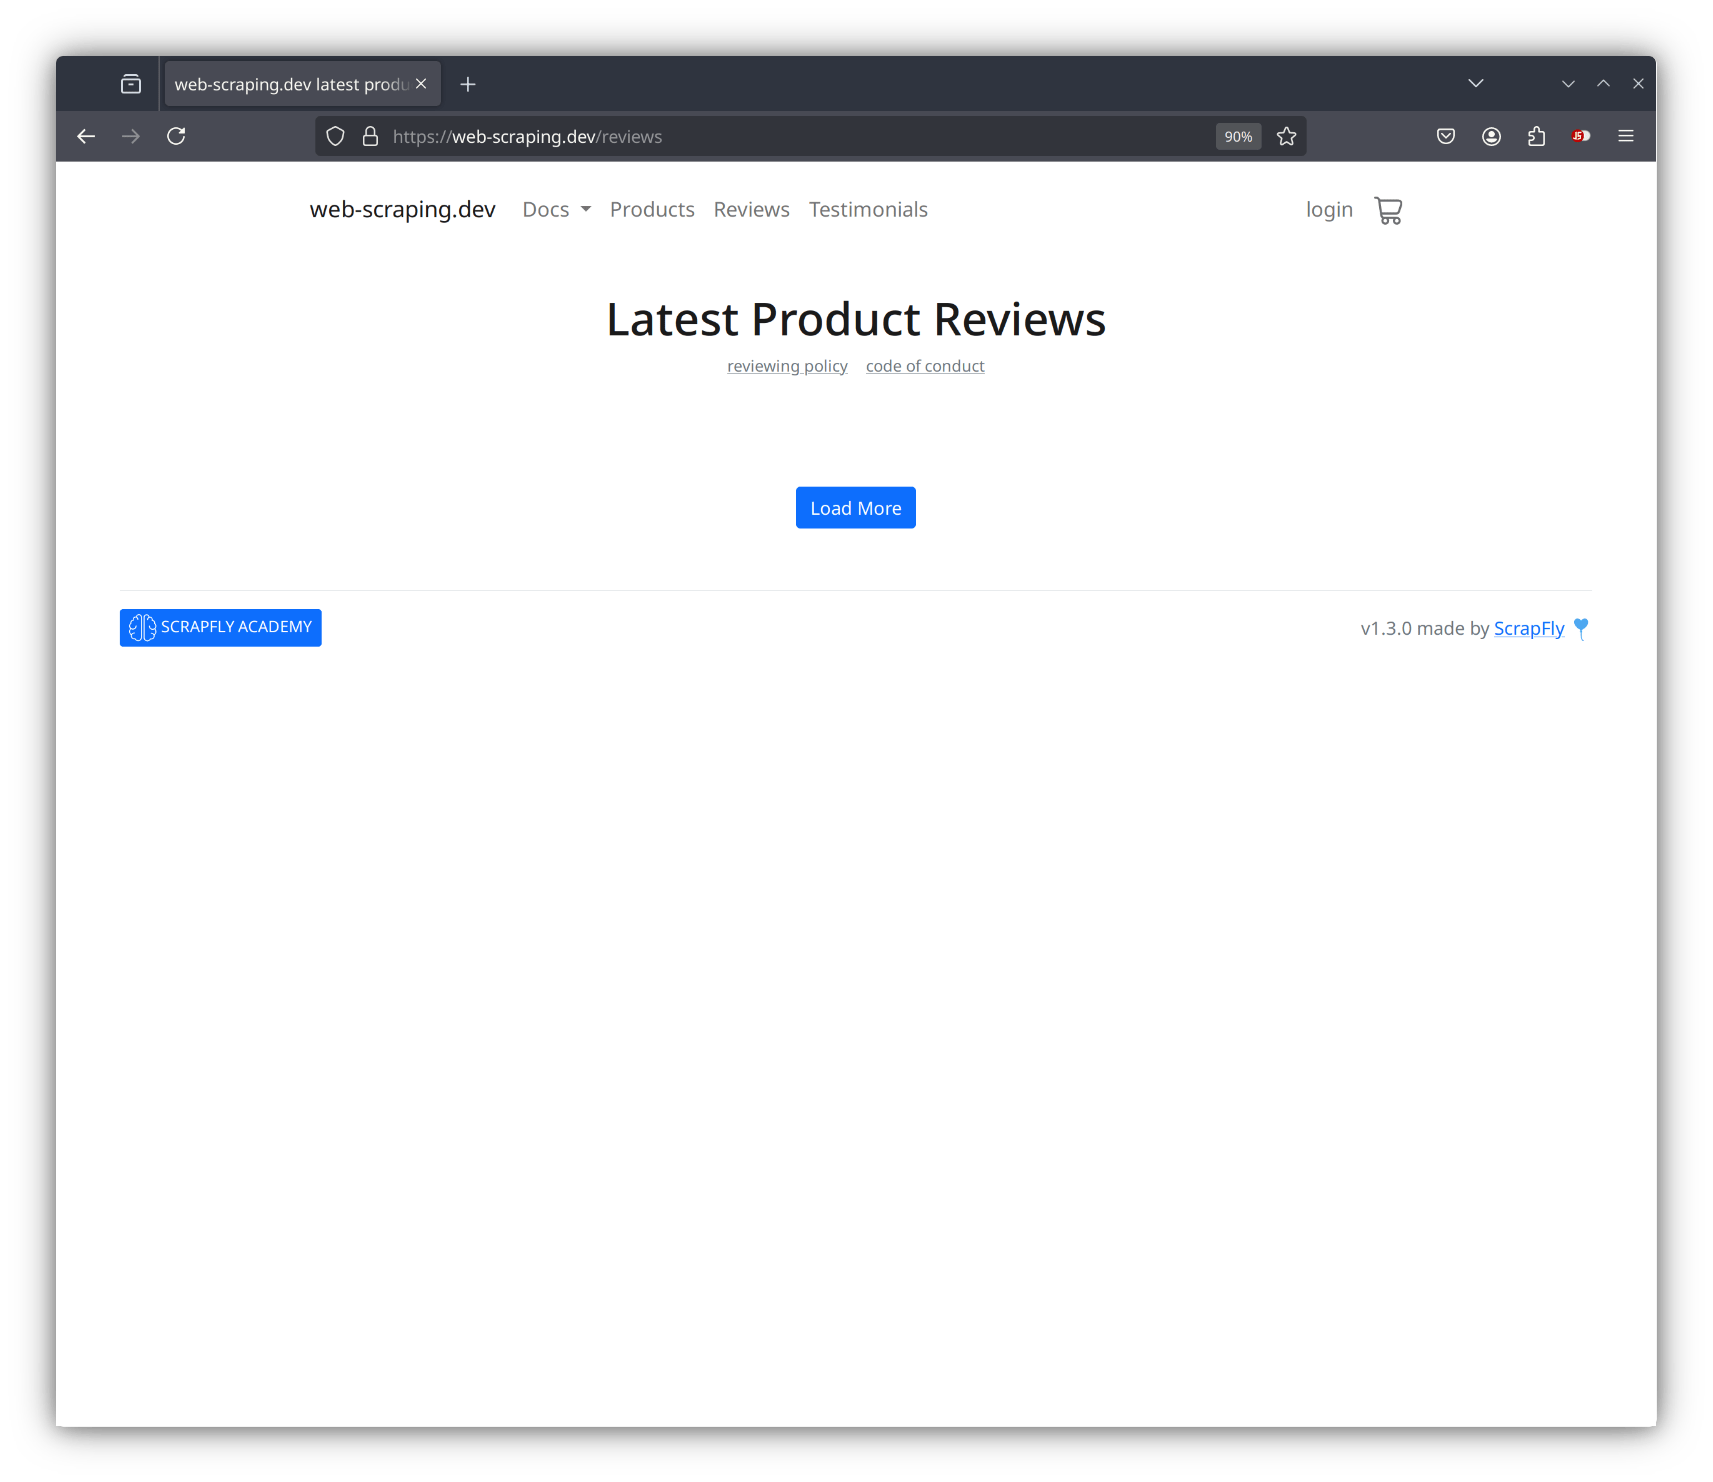Save the page to Pocket
The width and height of the screenshot is (1713, 1482).
coord(1445,136)
